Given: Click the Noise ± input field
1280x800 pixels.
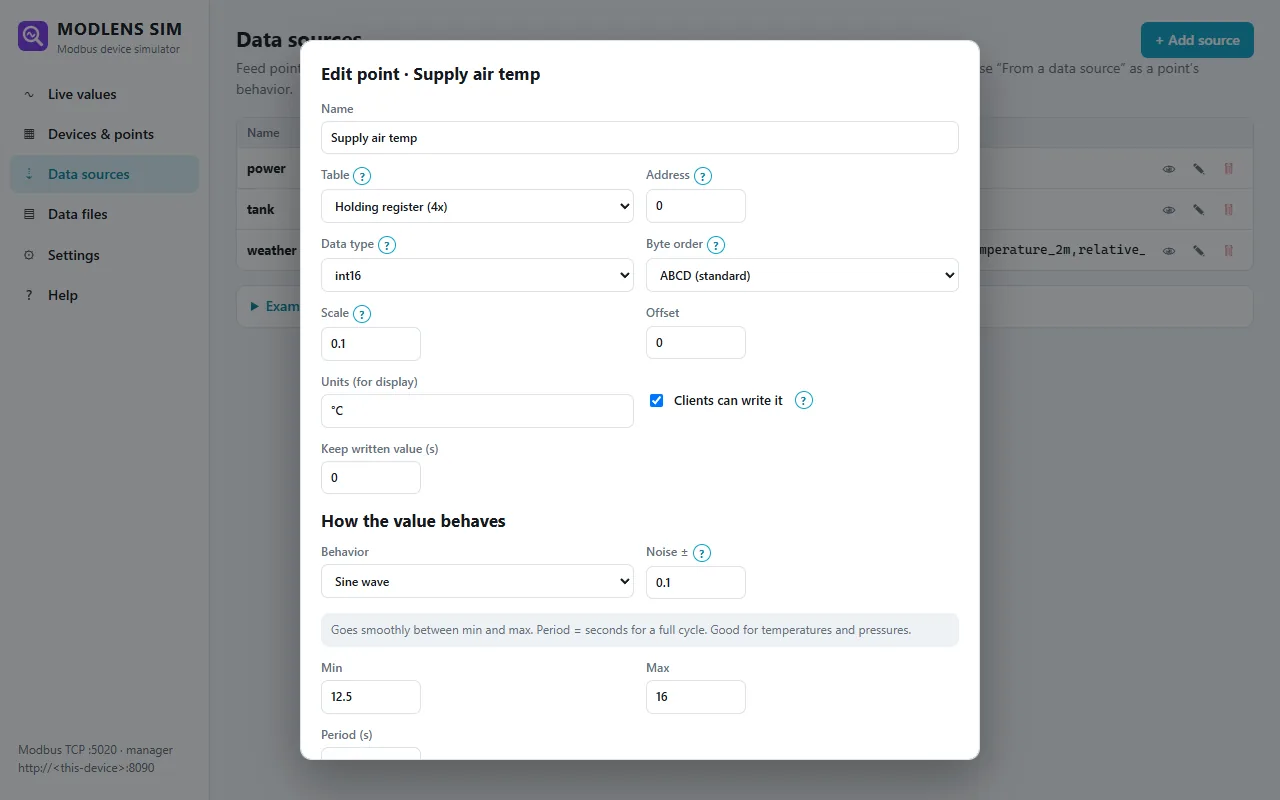Looking at the screenshot, I should [x=696, y=582].
